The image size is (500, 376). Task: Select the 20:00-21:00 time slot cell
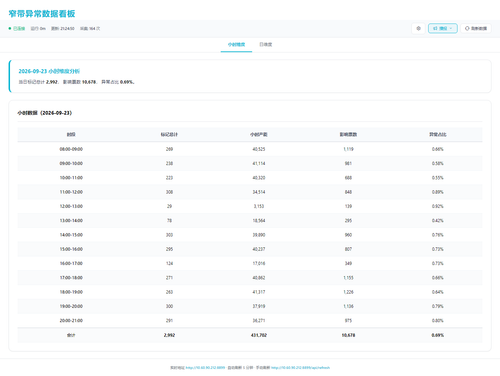(71, 321)
